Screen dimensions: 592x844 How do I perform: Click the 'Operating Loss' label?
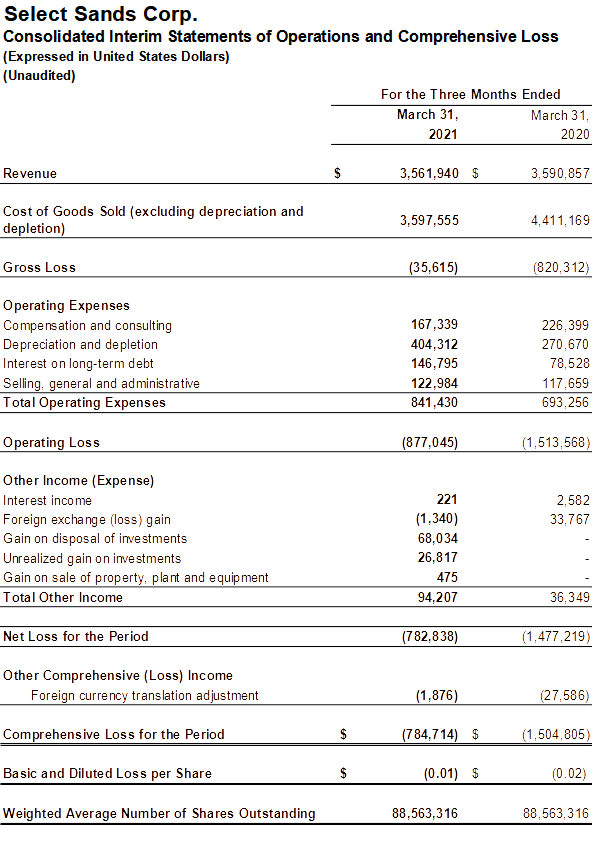(x=52, y=442)
